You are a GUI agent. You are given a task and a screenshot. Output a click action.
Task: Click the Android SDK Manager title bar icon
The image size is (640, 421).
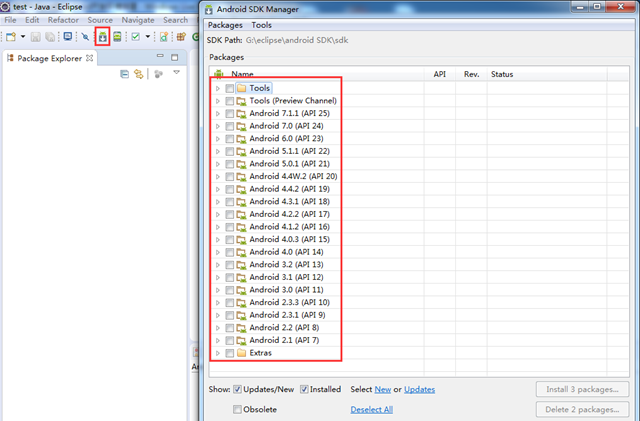click(x=209, y=9)
